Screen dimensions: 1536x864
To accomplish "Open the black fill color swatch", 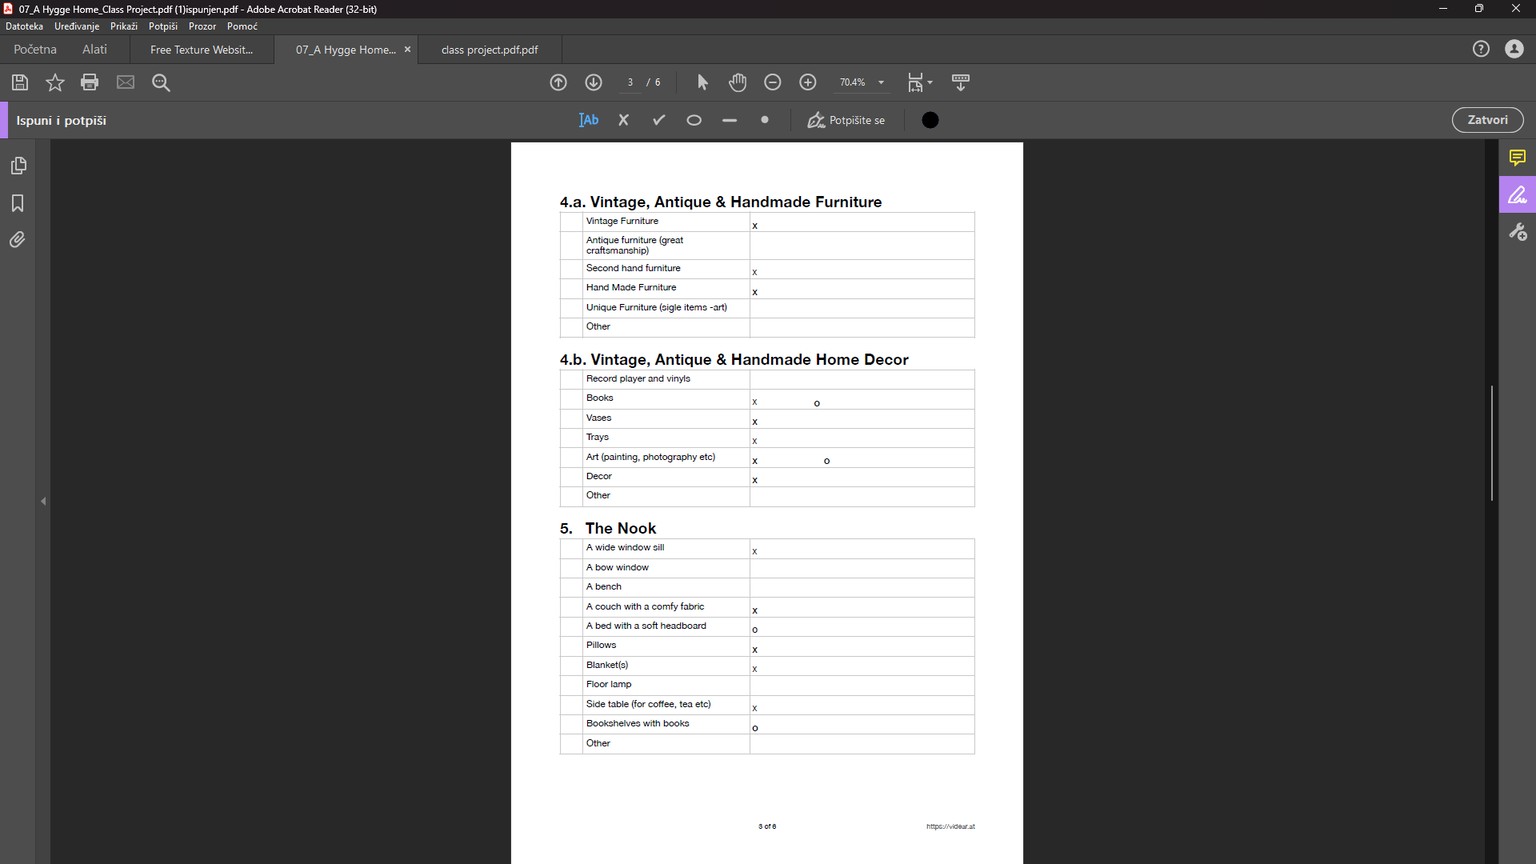I will click(x=930, y=120).
